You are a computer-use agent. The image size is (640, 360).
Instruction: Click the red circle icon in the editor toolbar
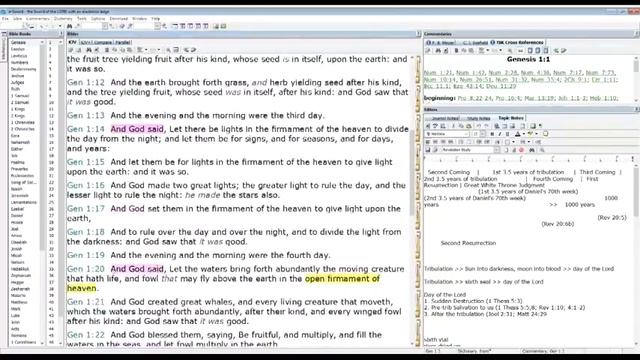[x=521, y=150]
